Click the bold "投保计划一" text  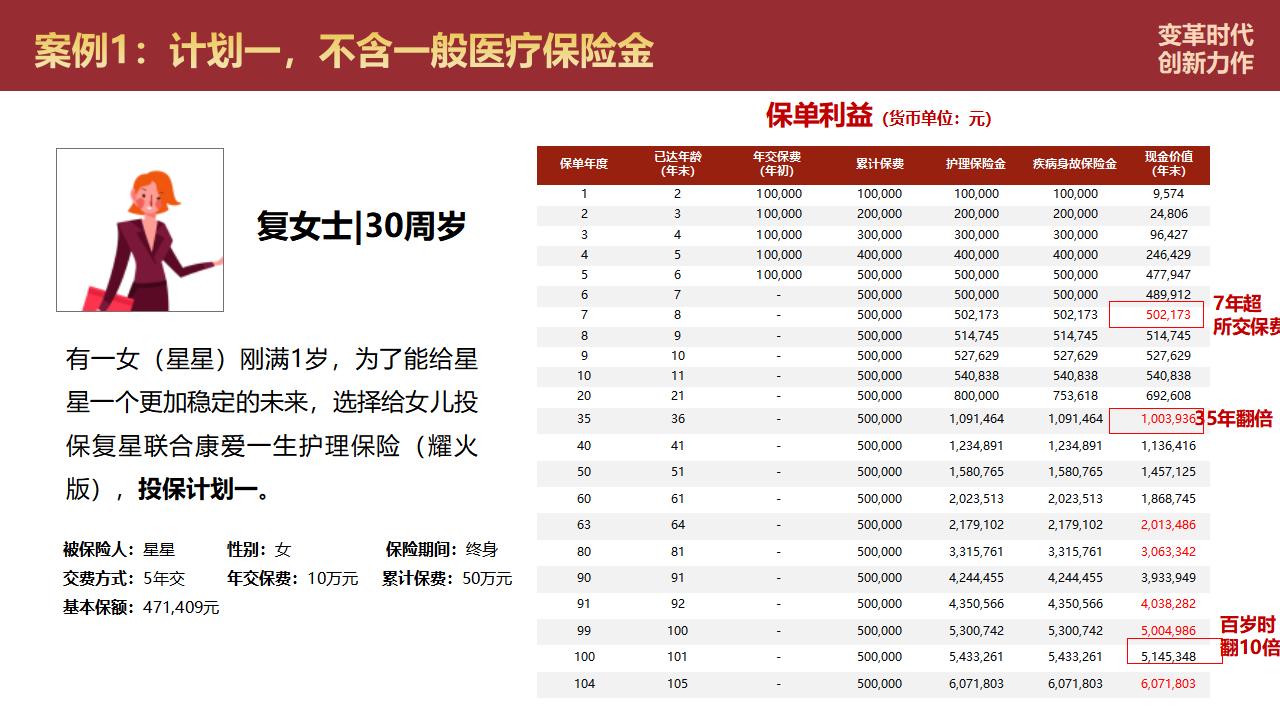coord(198,489)
